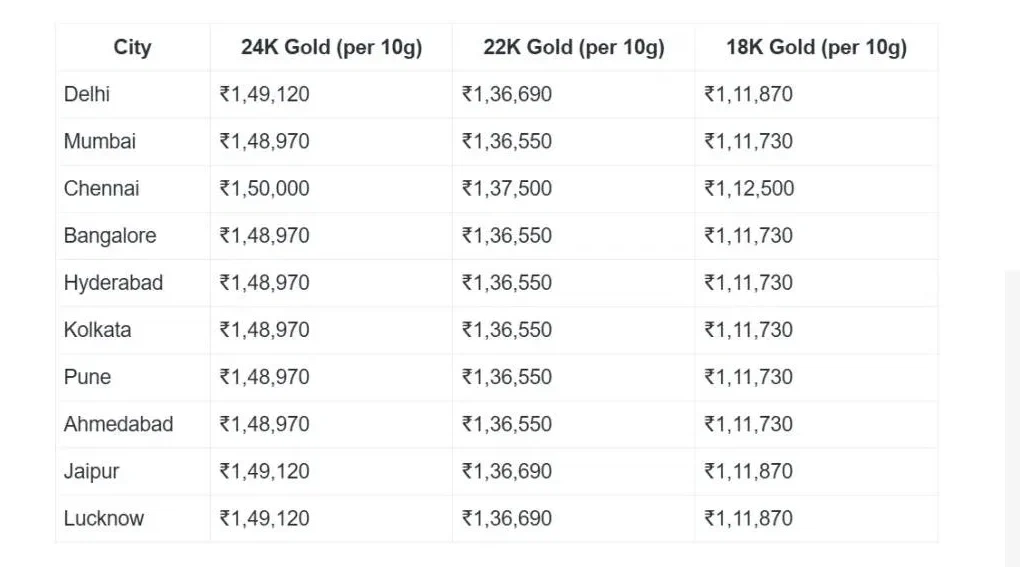Image resolution: width=1020 pixels, height=567 pixels.
Task: Select the Kolkata row label
Action: click(97, 330)
